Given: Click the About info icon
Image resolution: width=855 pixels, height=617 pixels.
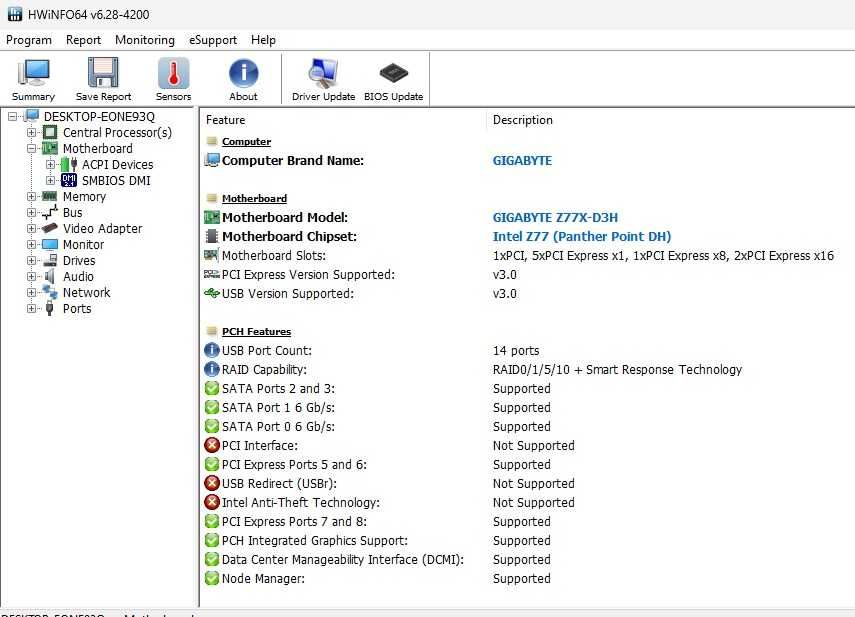Looking at the screenshot, I should point(243,72).
